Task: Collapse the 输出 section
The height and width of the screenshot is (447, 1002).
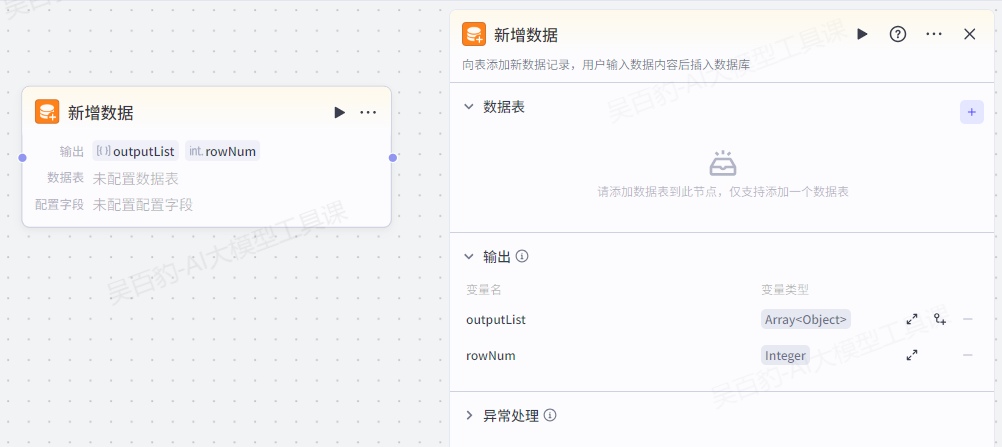Action: pyautogui.click(x=469, y=256)
